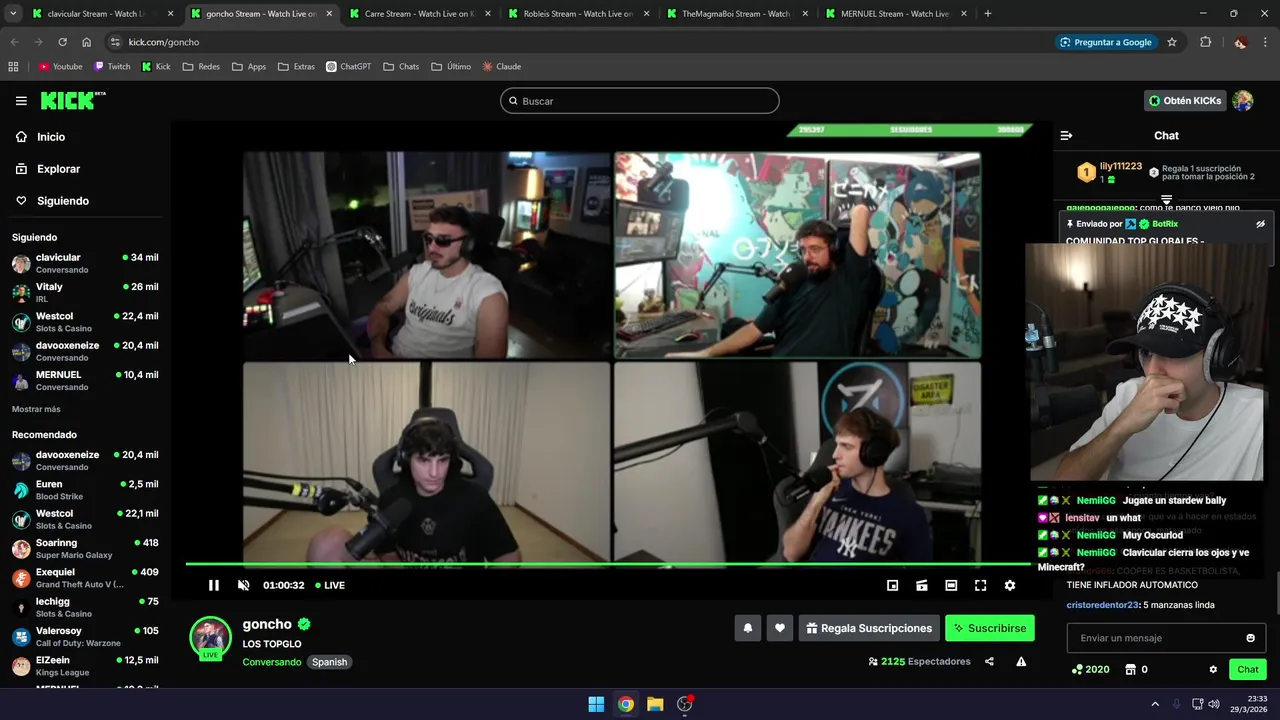
Task: Open Euren recommended channel
Action: 85,490
